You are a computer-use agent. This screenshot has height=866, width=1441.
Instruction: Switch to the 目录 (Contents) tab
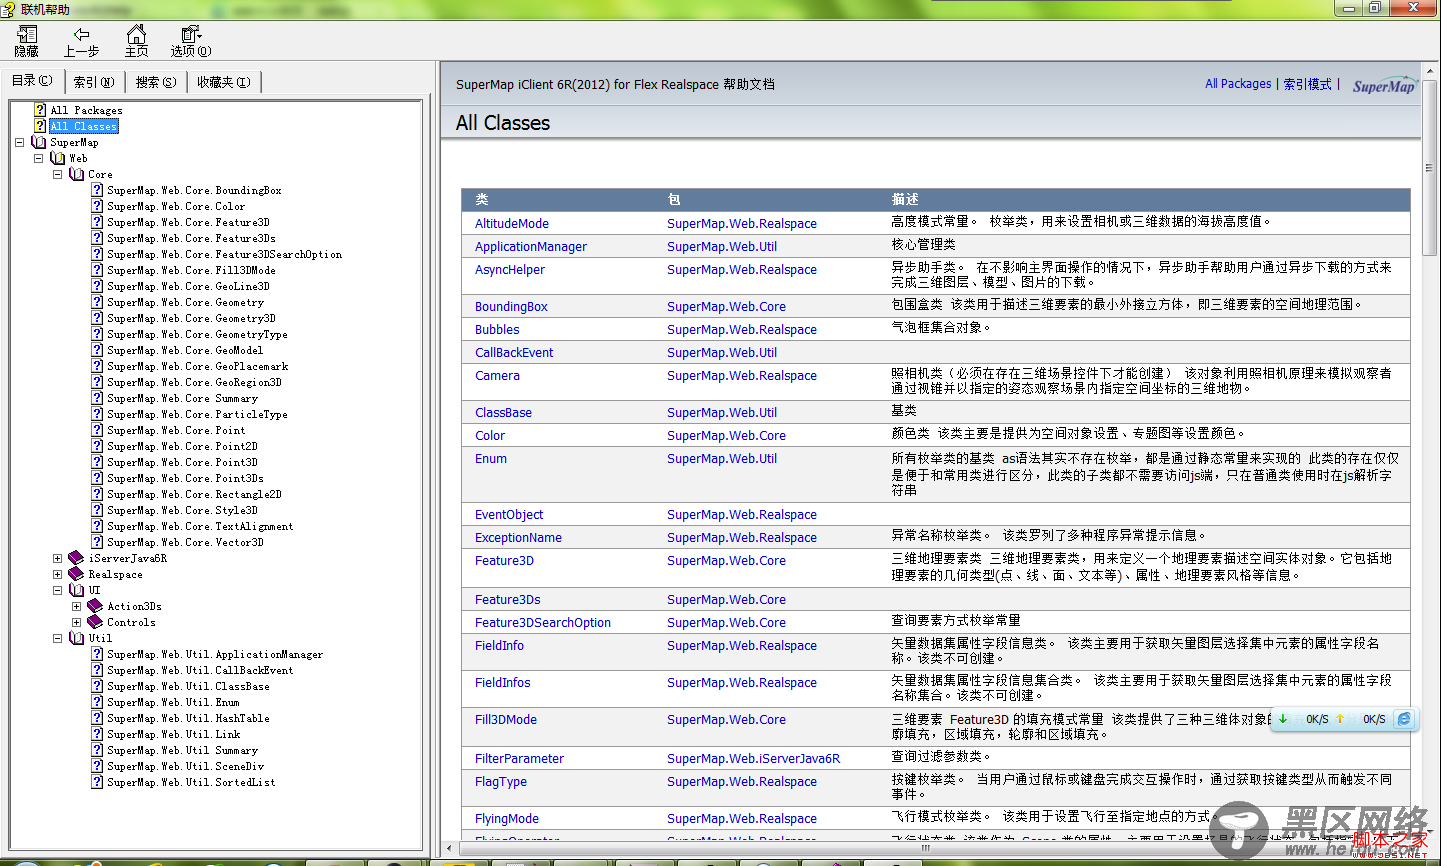pos(32,81)
